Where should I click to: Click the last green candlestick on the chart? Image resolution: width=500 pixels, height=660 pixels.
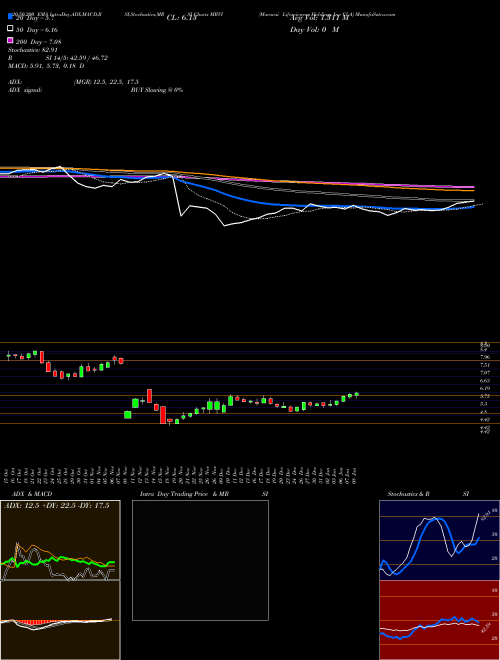356,394
